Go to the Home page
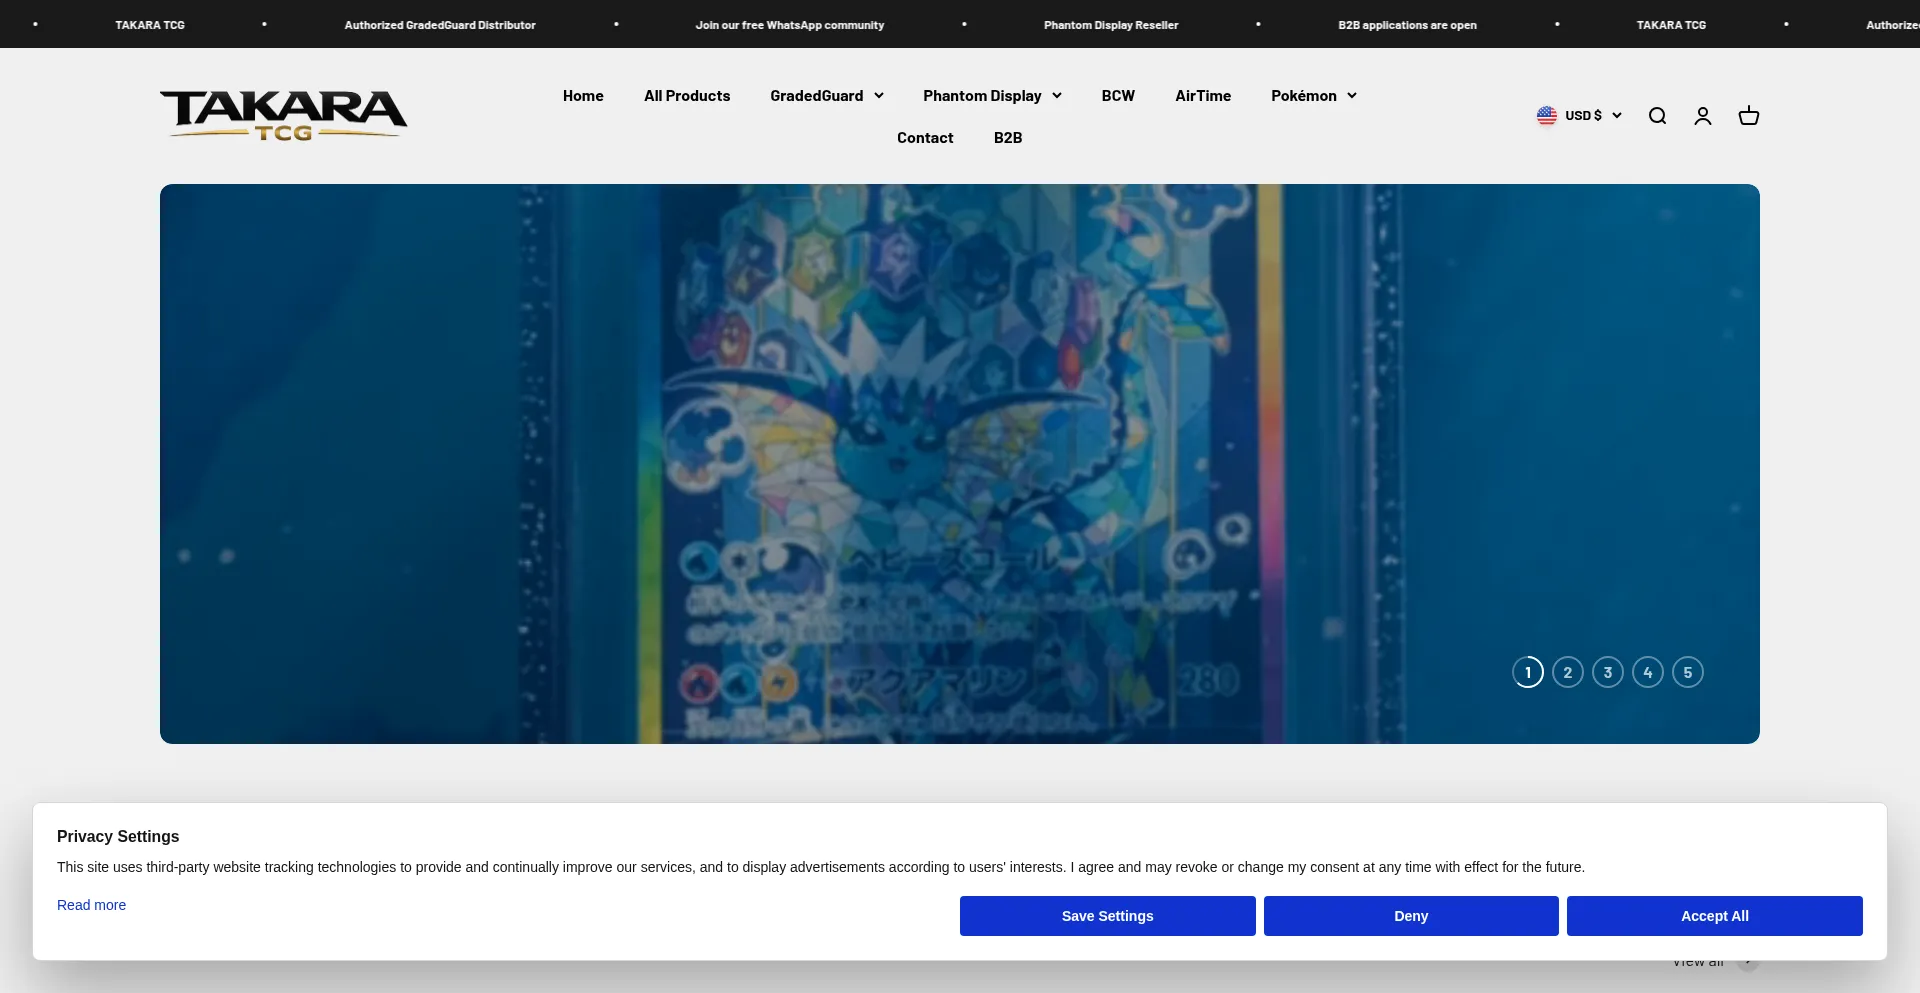 pyautogui.click(x=583, y=96)
